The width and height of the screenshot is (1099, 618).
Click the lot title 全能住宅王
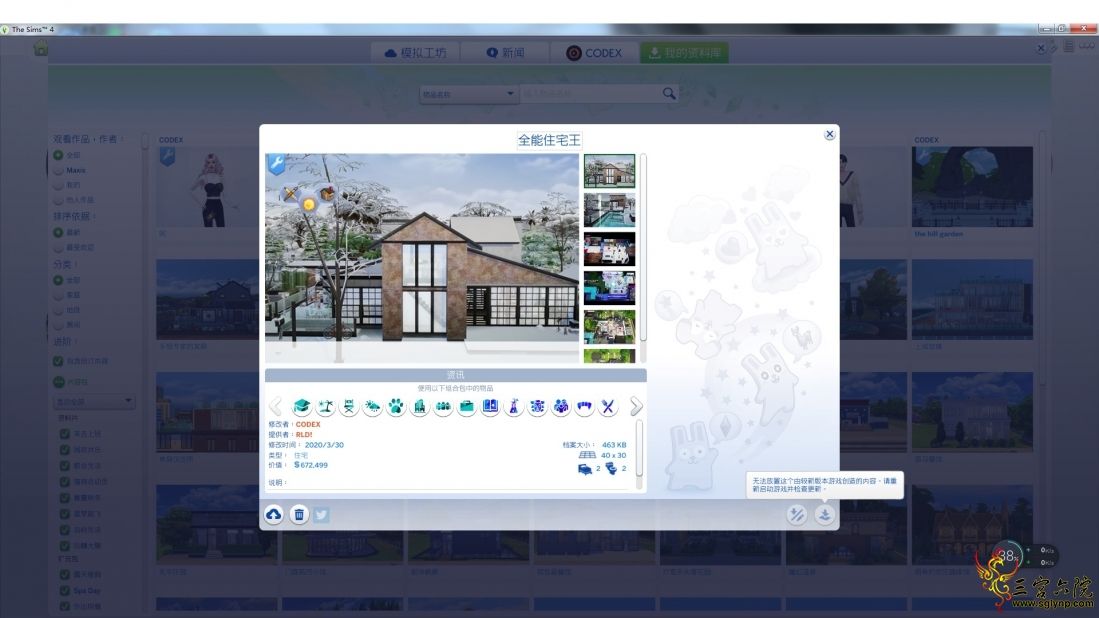[549, 140]
